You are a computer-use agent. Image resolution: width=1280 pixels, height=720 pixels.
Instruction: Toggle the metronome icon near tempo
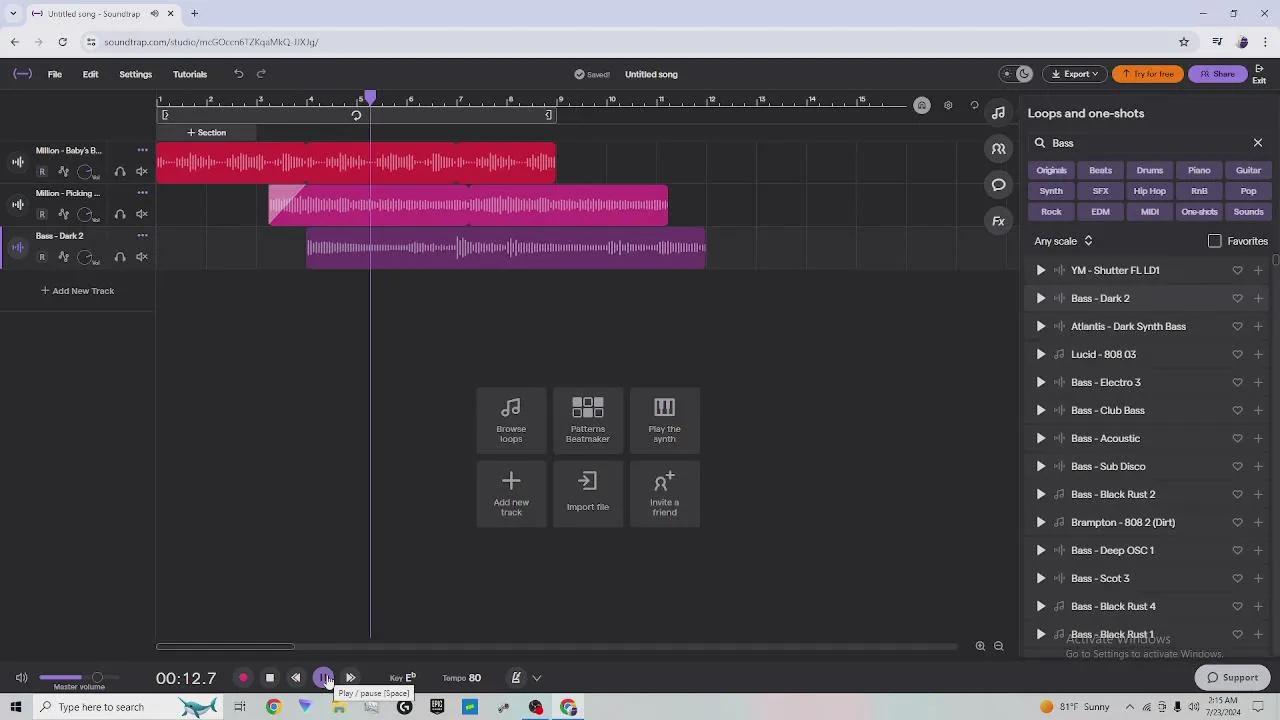click(x=516, y=678)
